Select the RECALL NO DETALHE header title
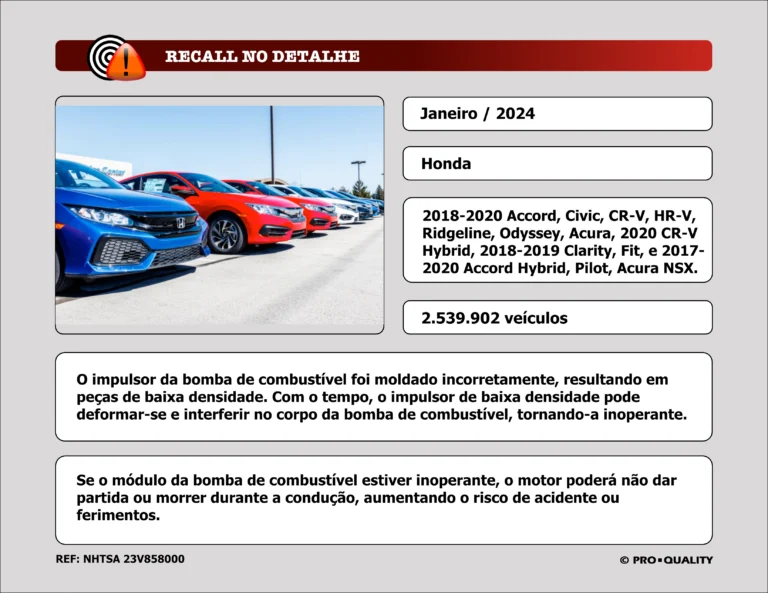Image resolution: width=768 pixels, height=593 pixels. click(x=262, y=56)
